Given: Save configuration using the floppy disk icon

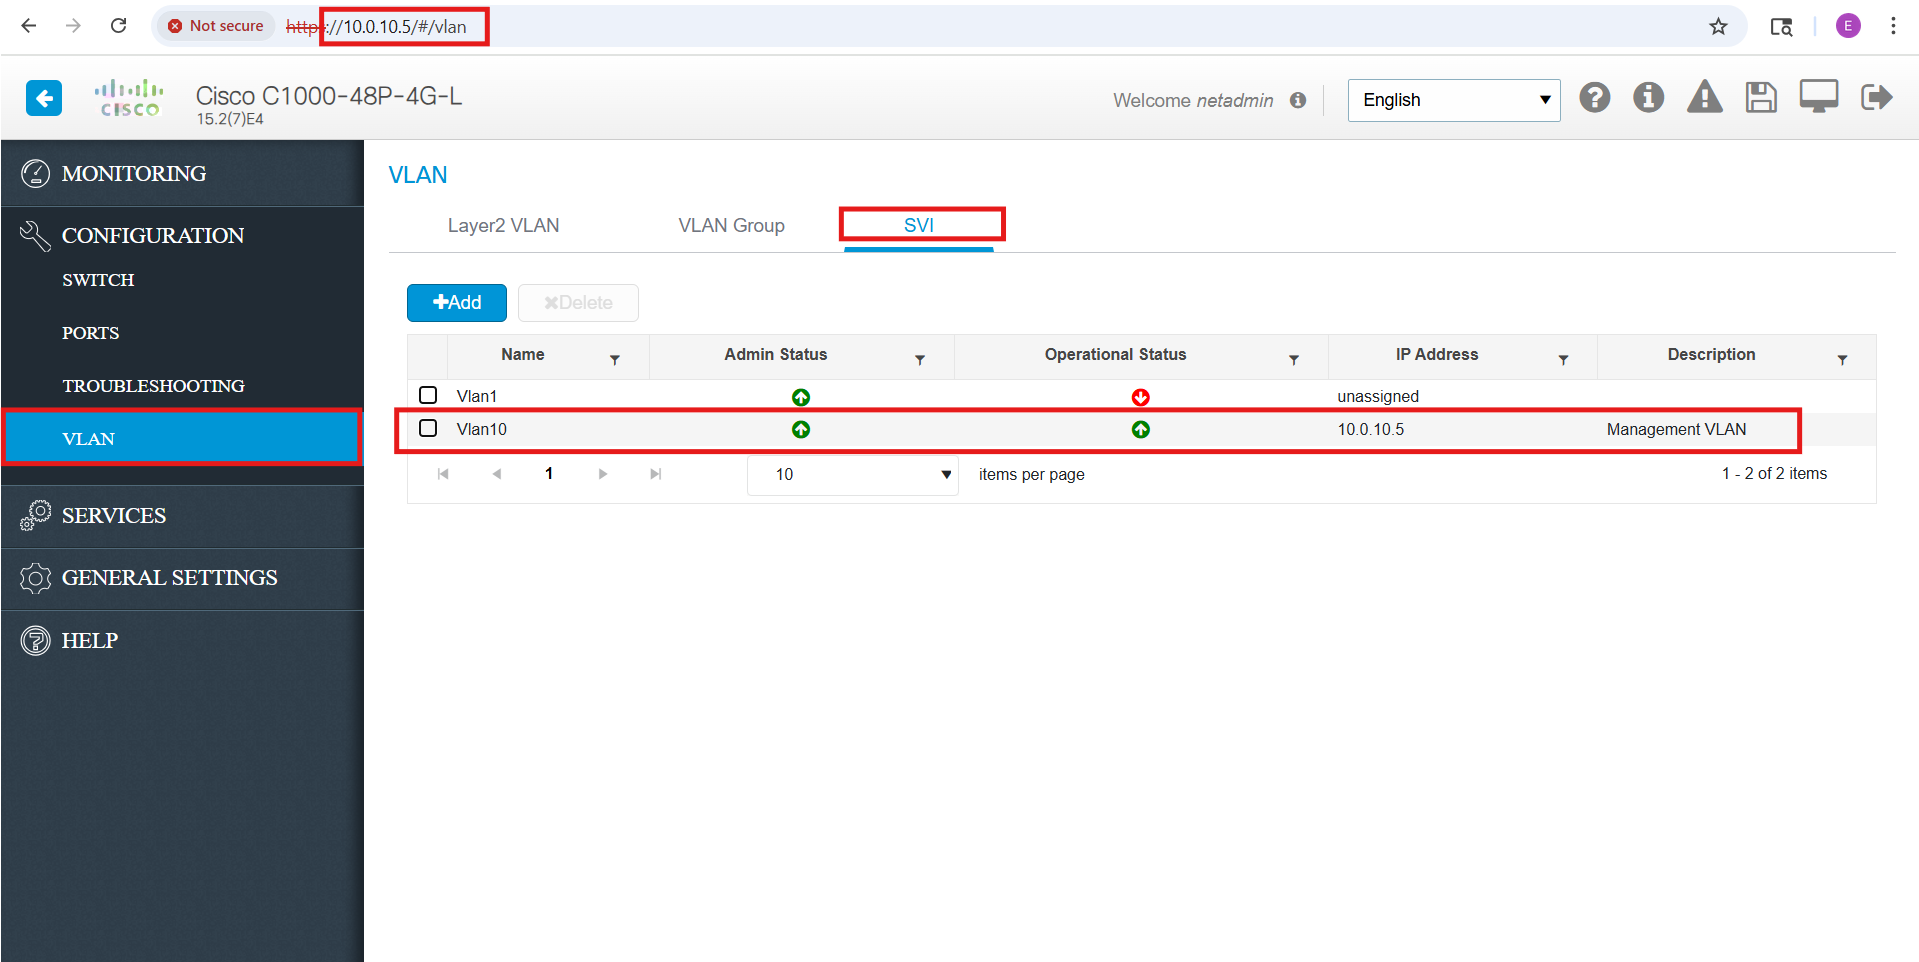Looking at the screenshot, I should (x=1760, y=98).
